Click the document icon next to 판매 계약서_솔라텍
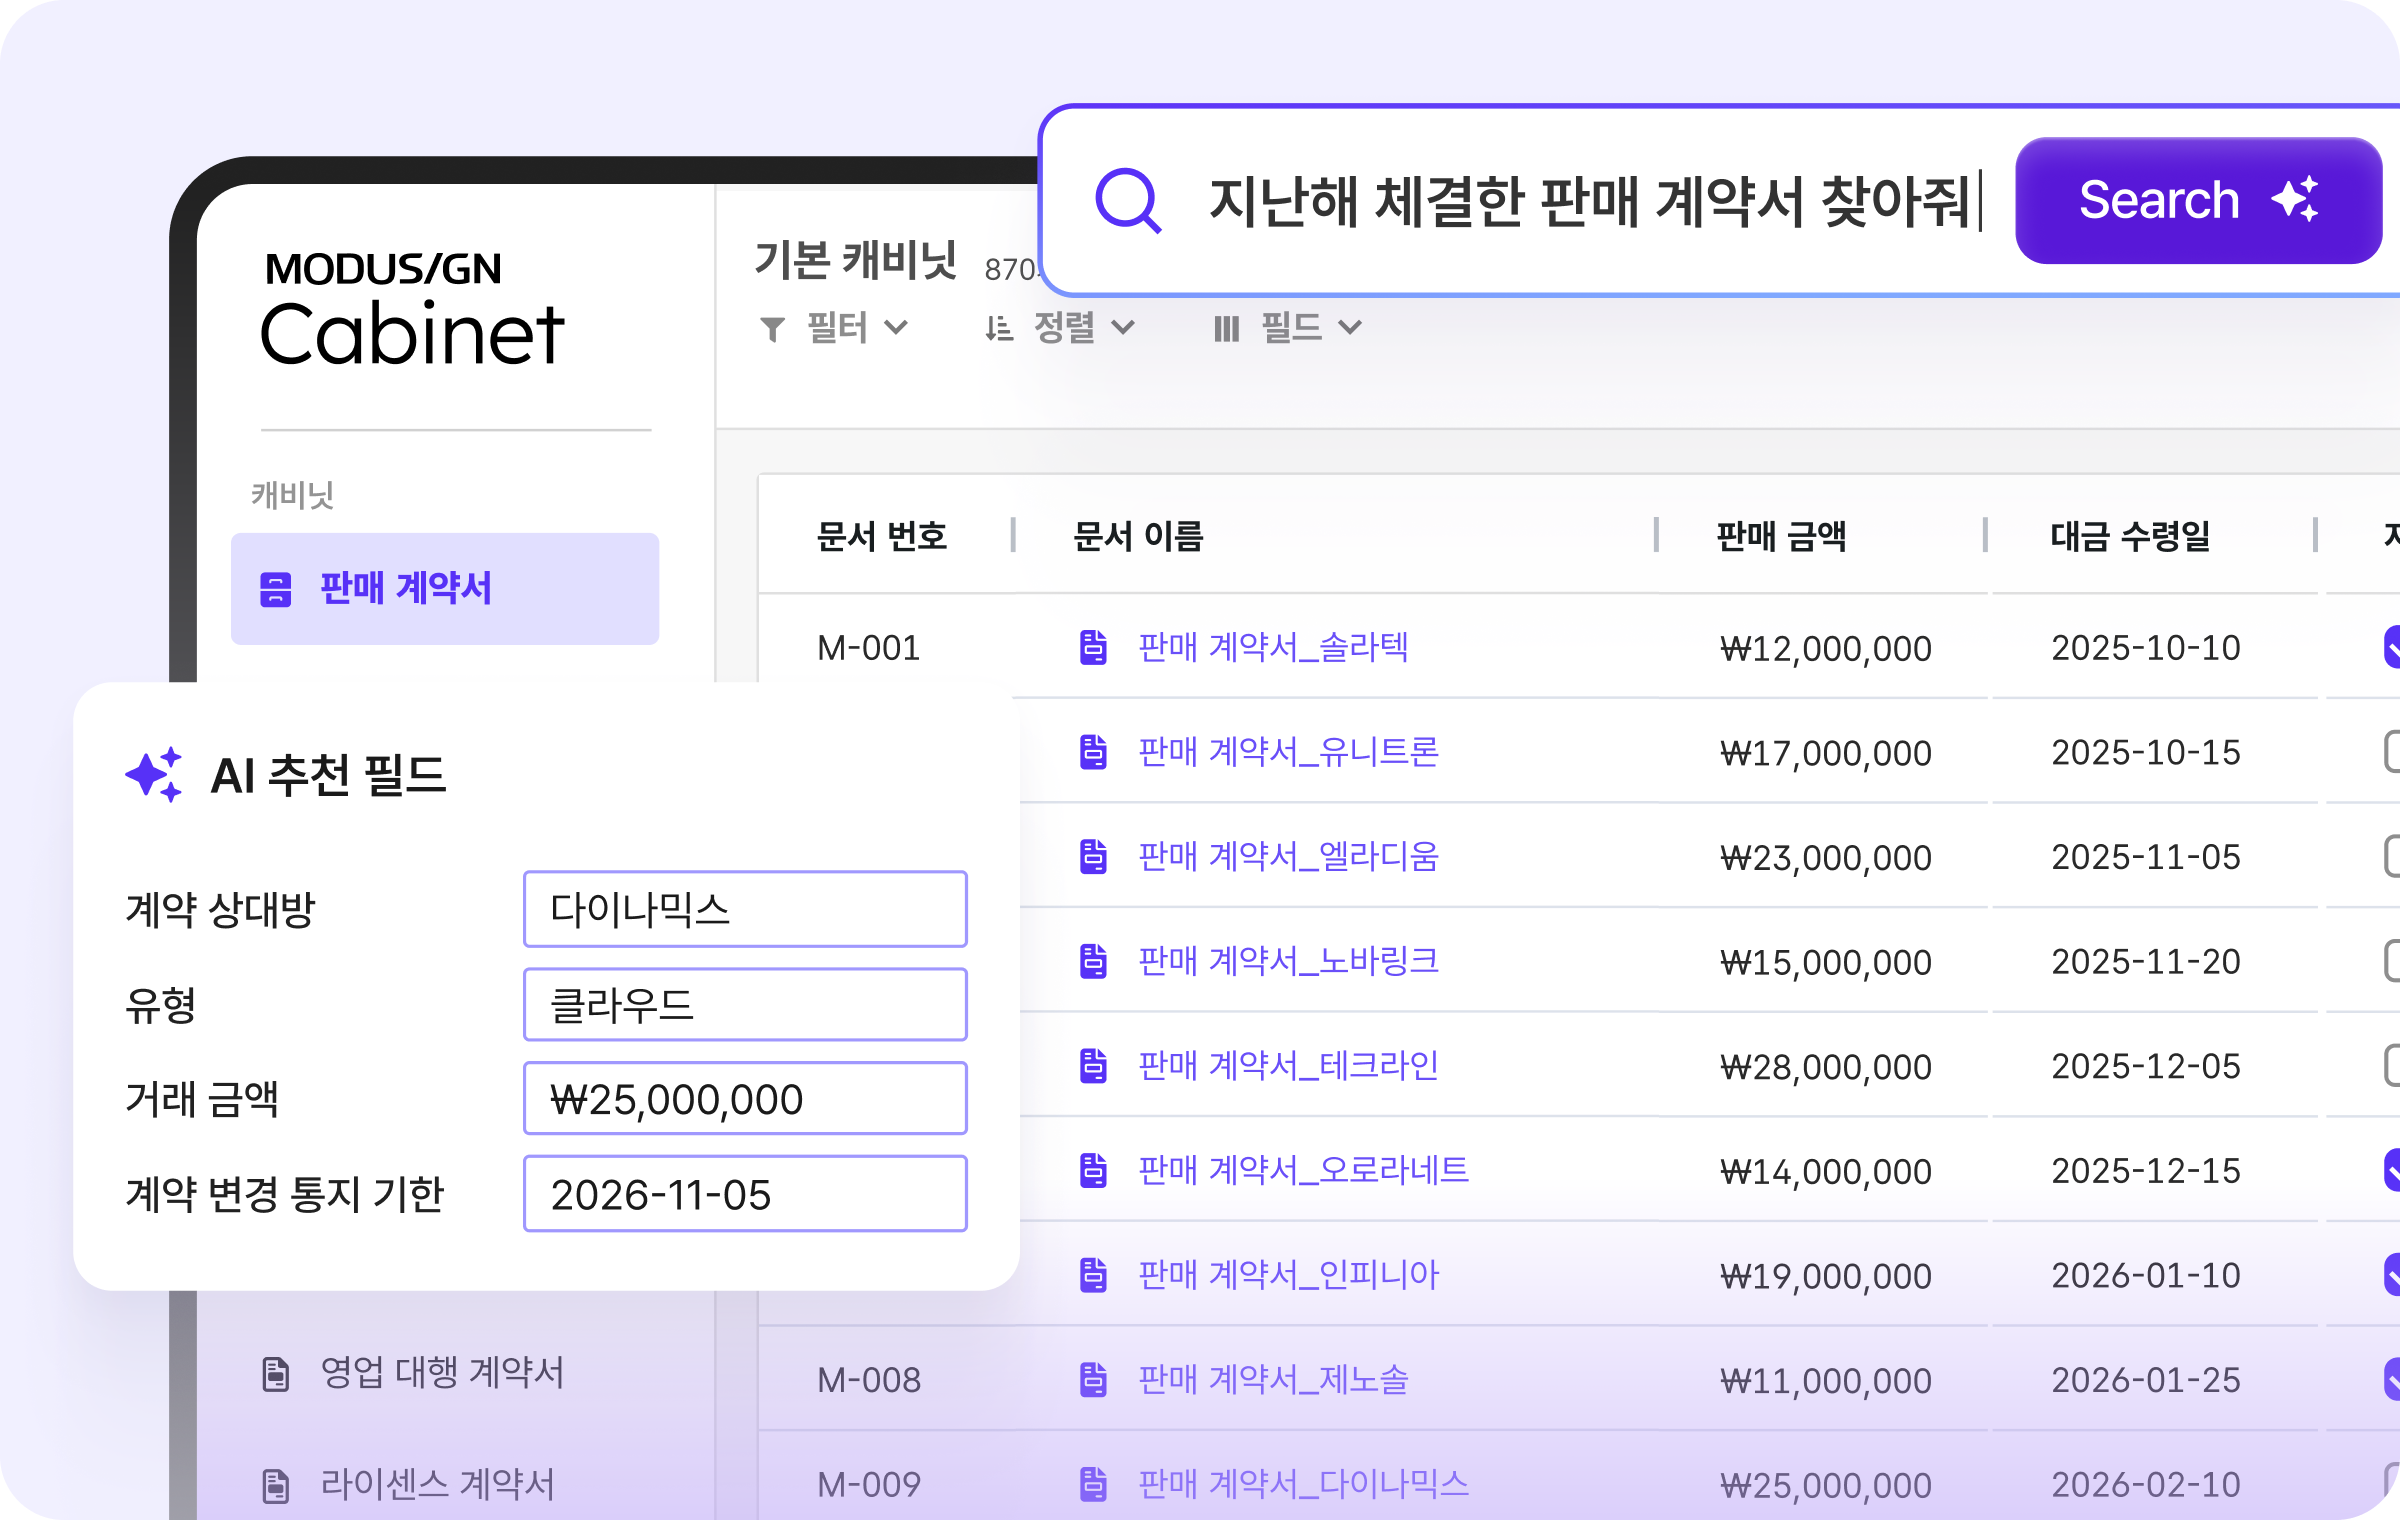2400x1520 pixels. click(1094, 648)
